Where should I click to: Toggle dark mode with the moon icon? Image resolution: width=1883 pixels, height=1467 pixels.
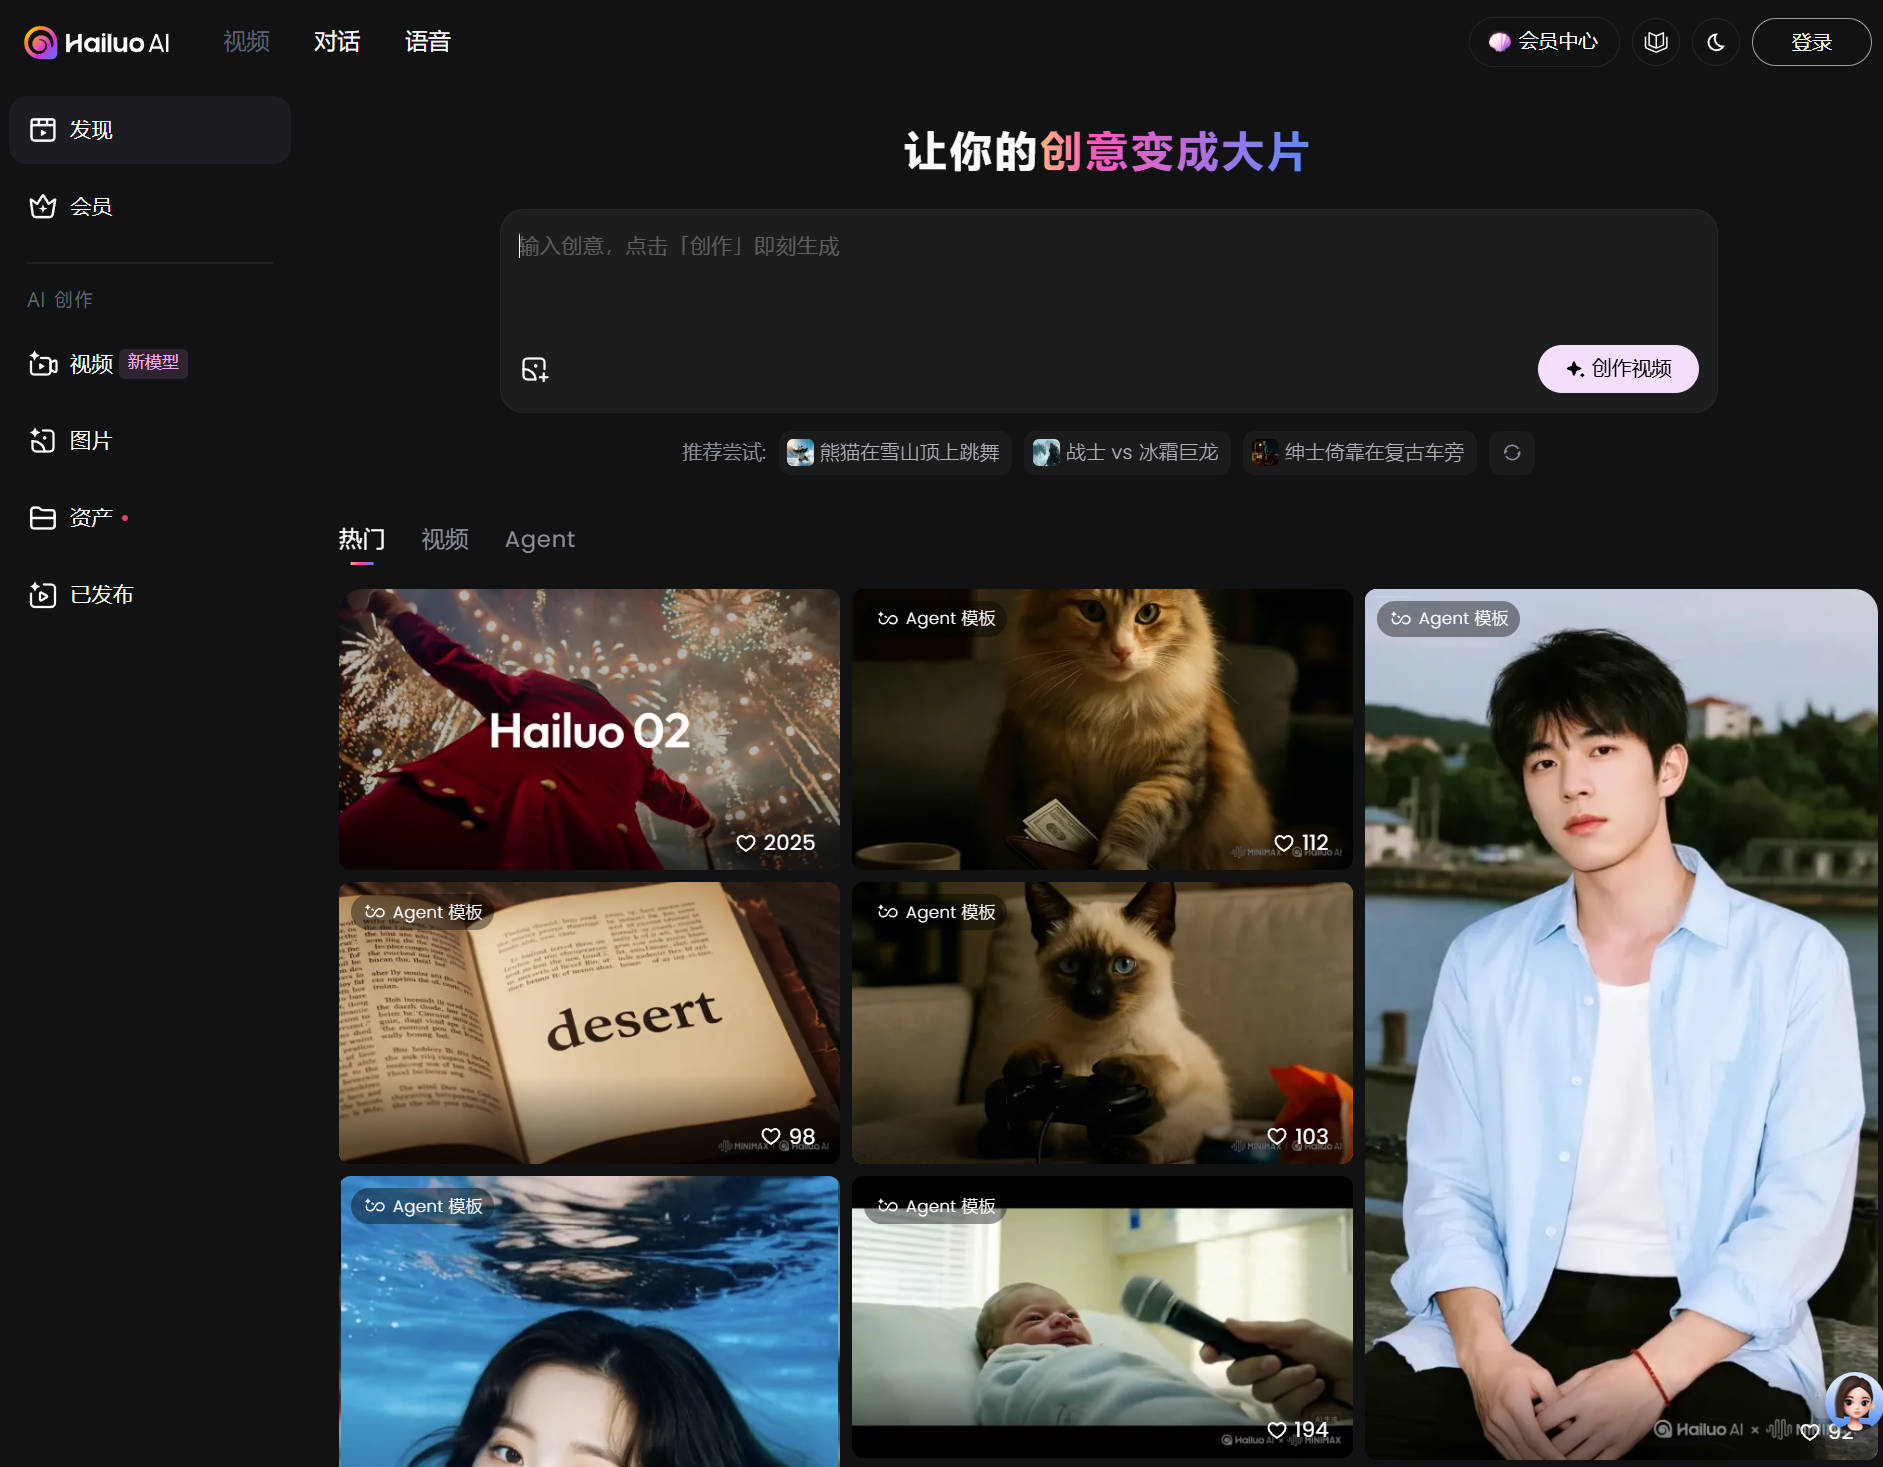point(1715,42)
